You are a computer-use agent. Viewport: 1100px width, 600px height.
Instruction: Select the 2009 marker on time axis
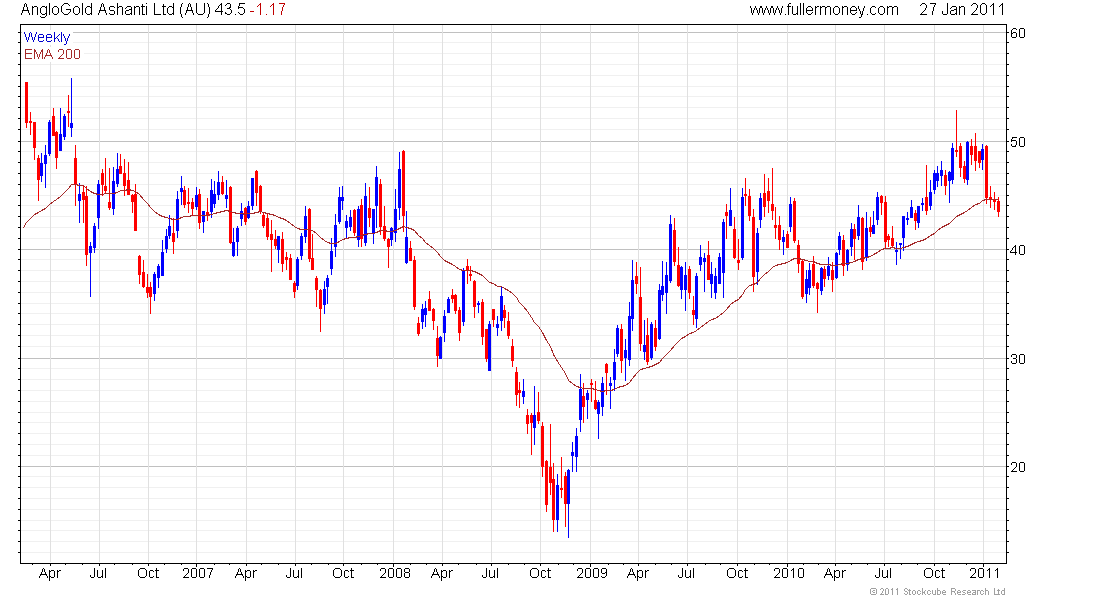tap(591, 574)
